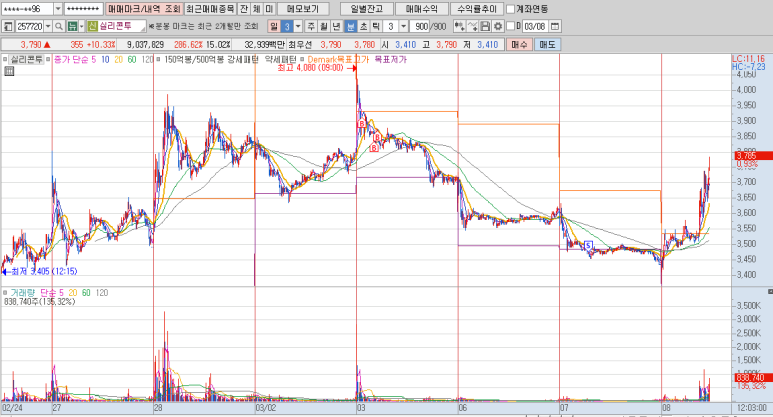Click the small square before 거래량 legend
Screen dimensions: 773x417
click(5, 293)
